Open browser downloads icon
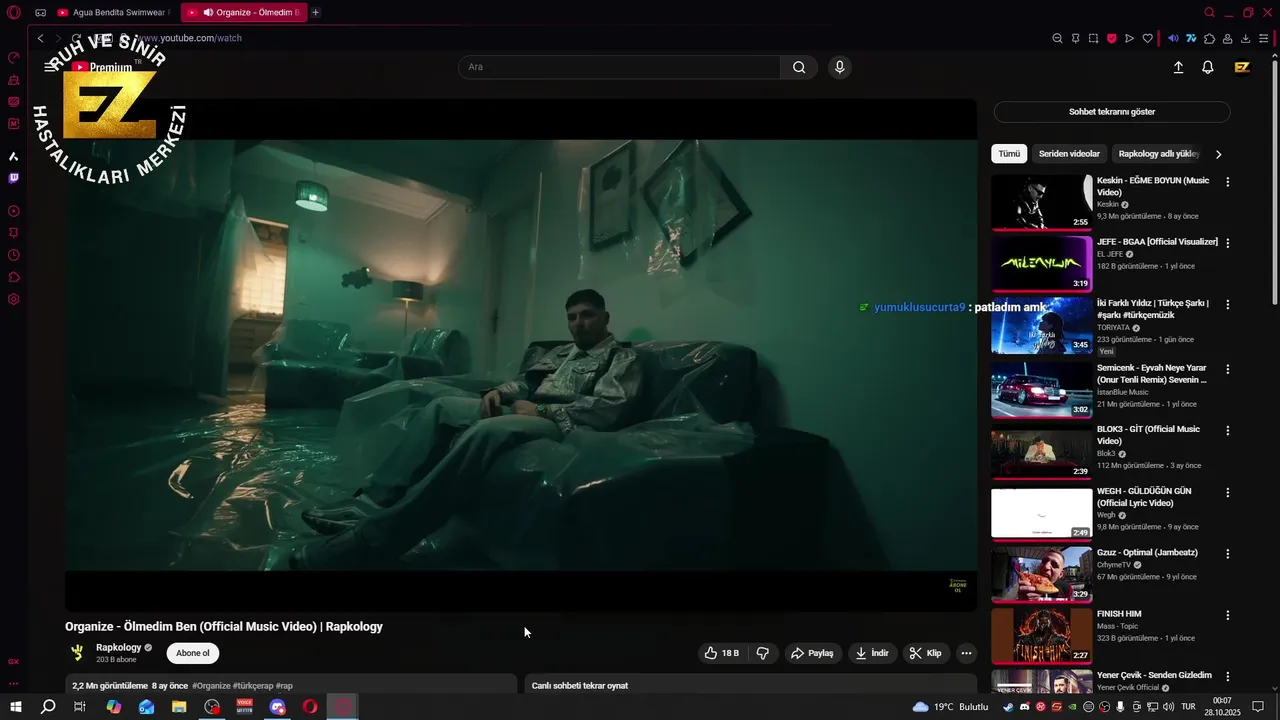Screen dimensions: 1280x720 tap(1245, 39)
